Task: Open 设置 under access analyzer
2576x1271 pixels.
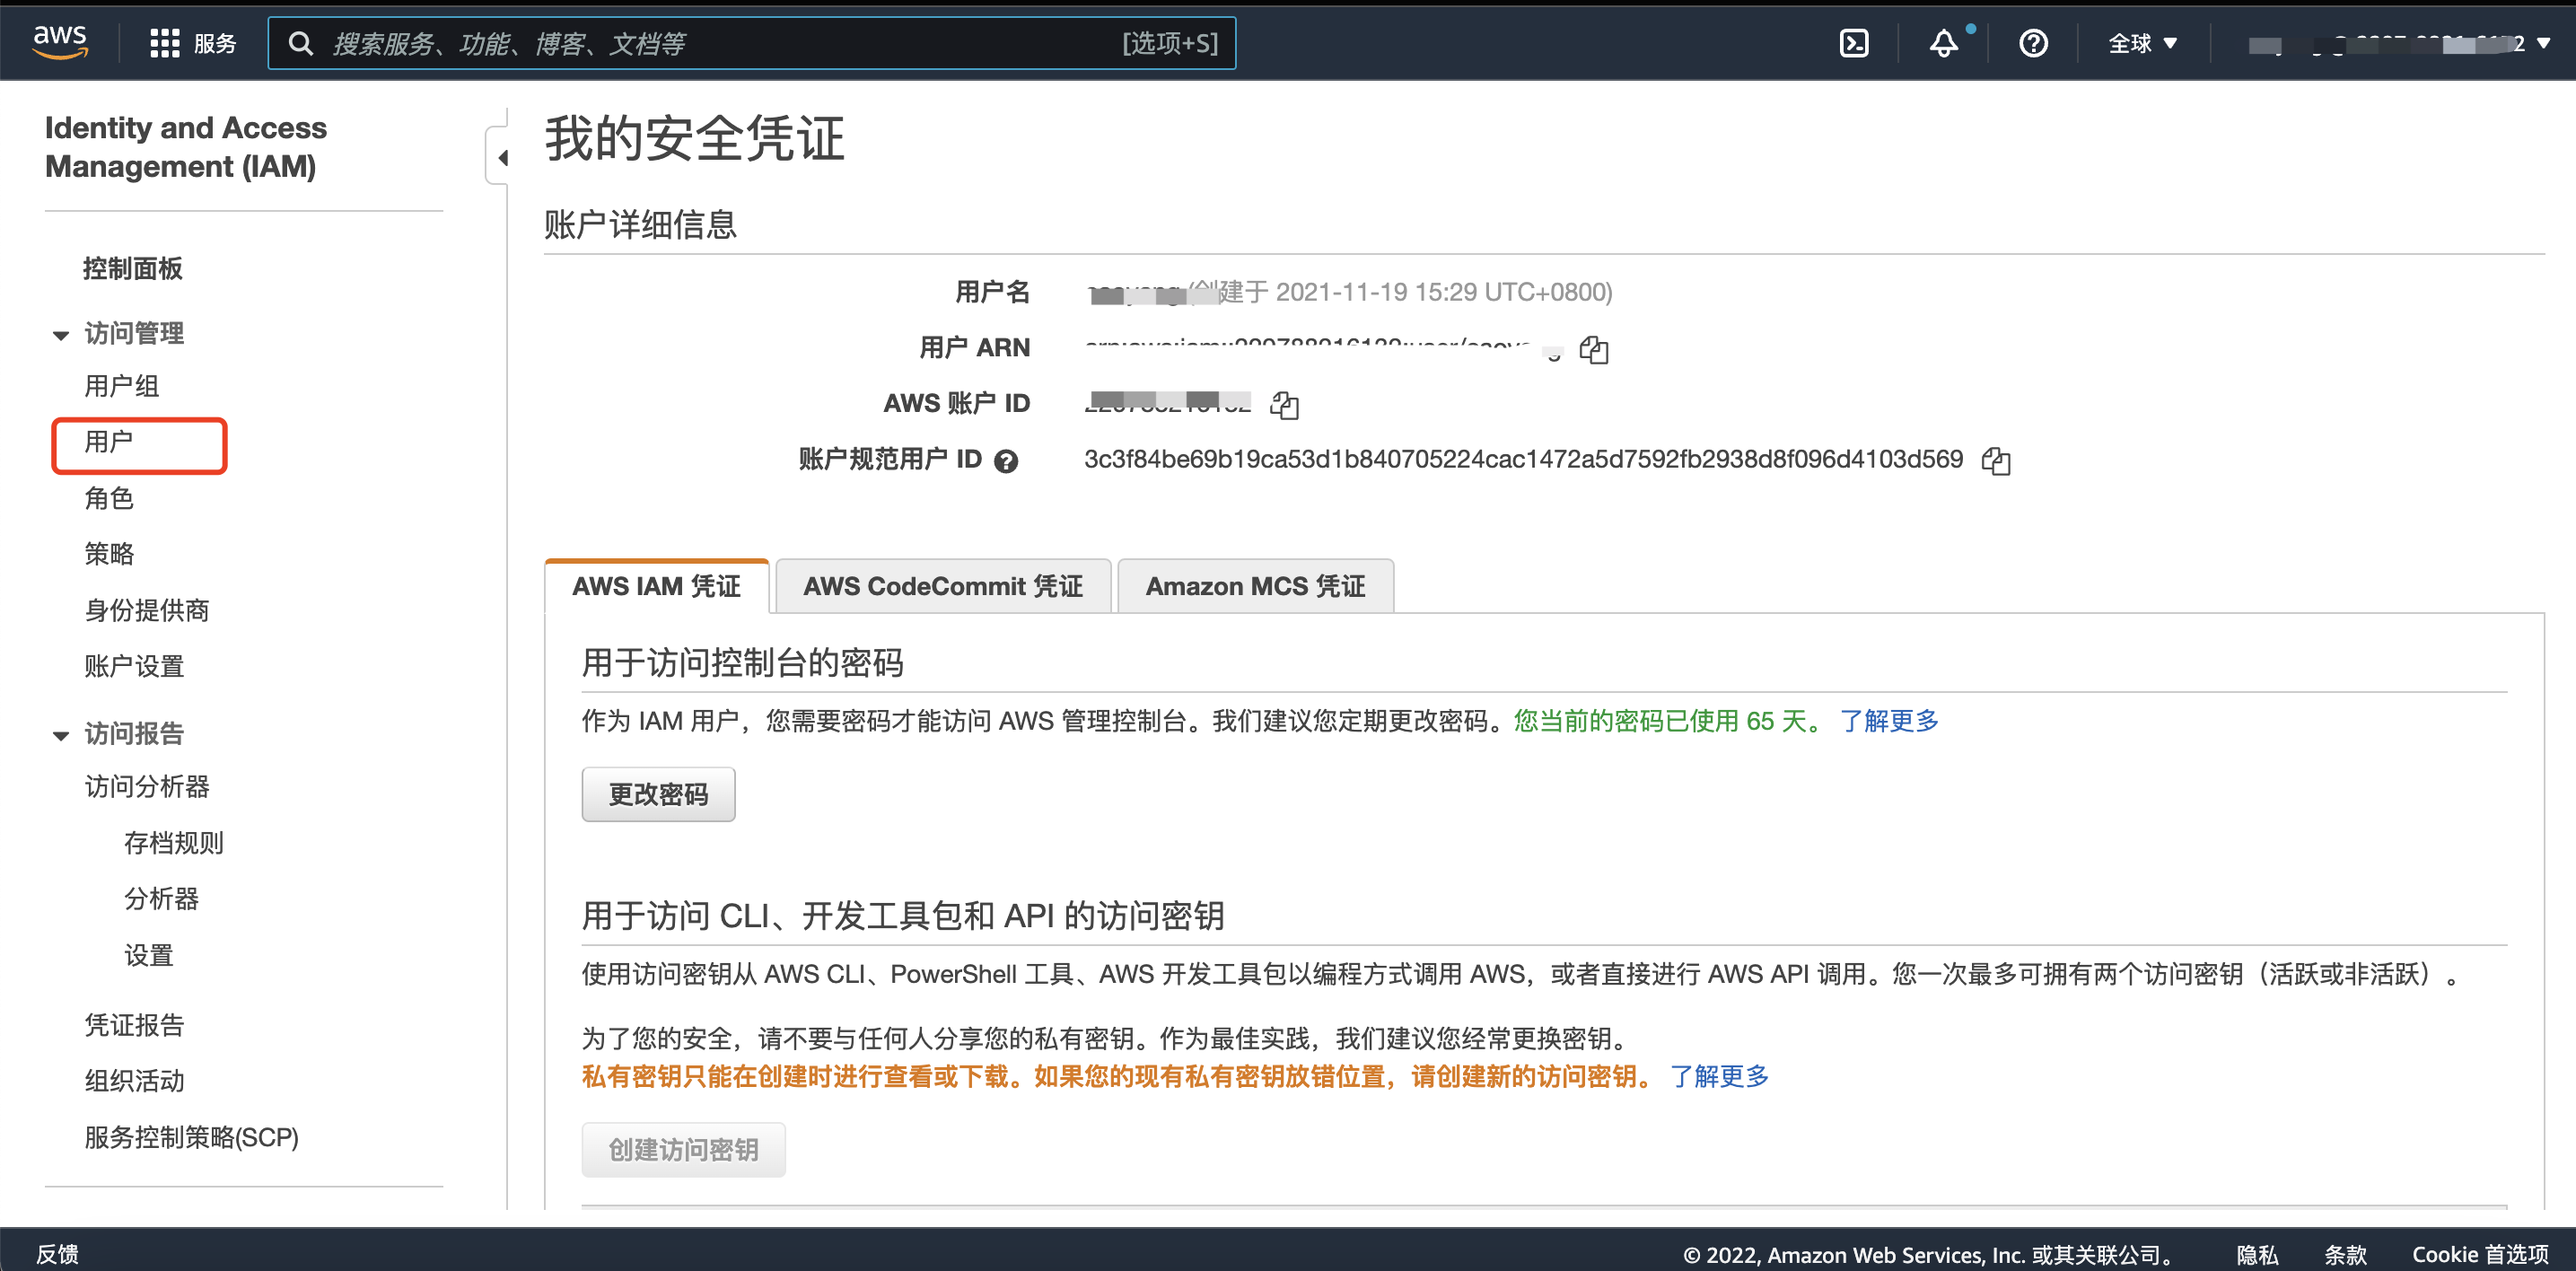Action: pos(148,955)
